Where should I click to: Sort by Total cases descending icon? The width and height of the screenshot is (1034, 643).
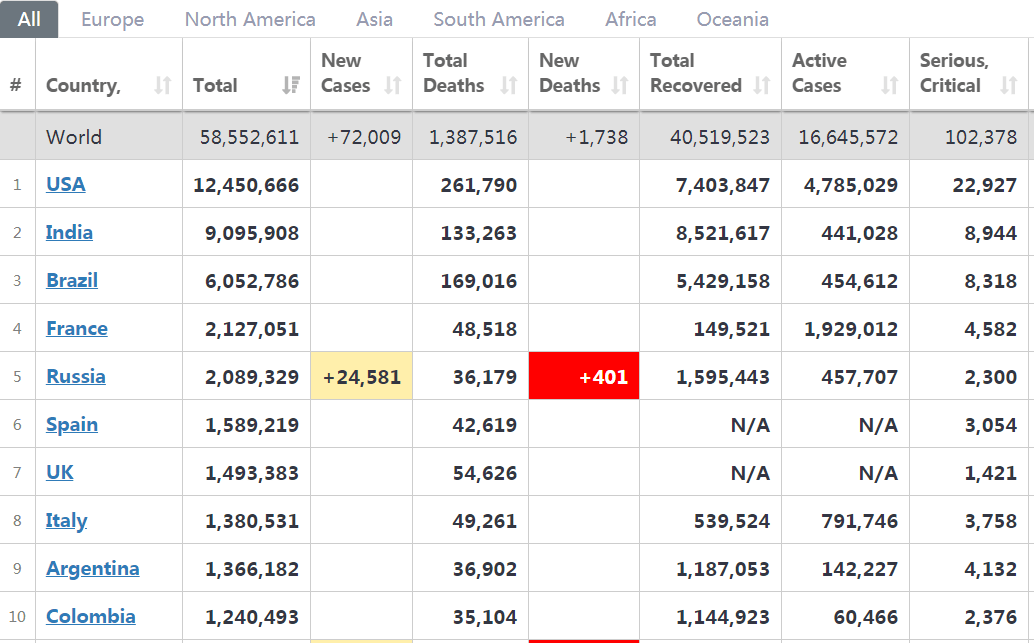coord(291,85)
